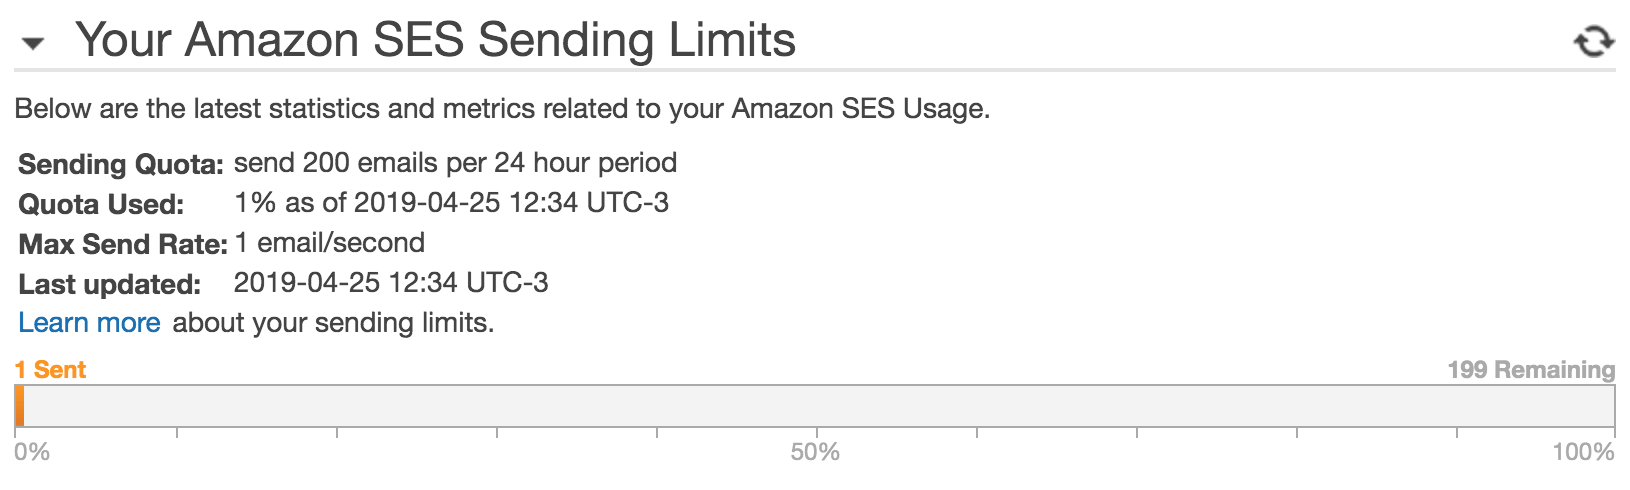Click the 100% marker under the bar
The image size is (1630, 490).
coord(1582,452)
